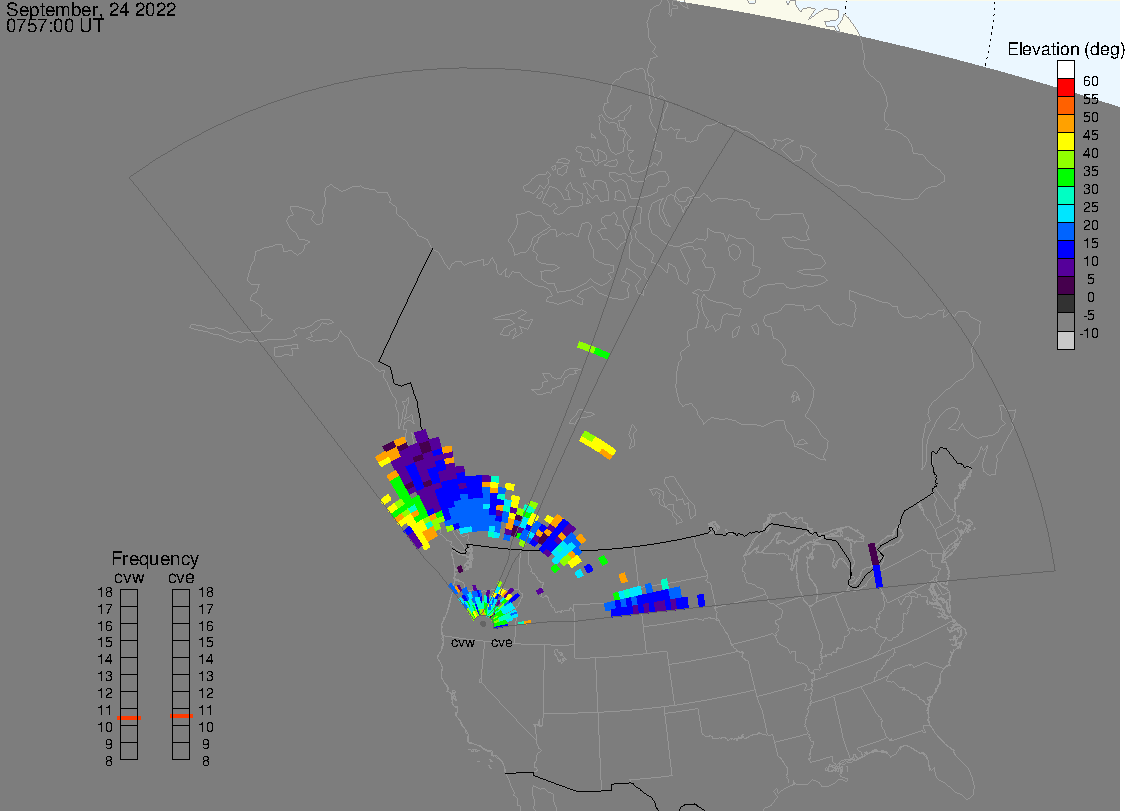
Task: Click the 0 elevation legend label
Action: coord(1091,297)
